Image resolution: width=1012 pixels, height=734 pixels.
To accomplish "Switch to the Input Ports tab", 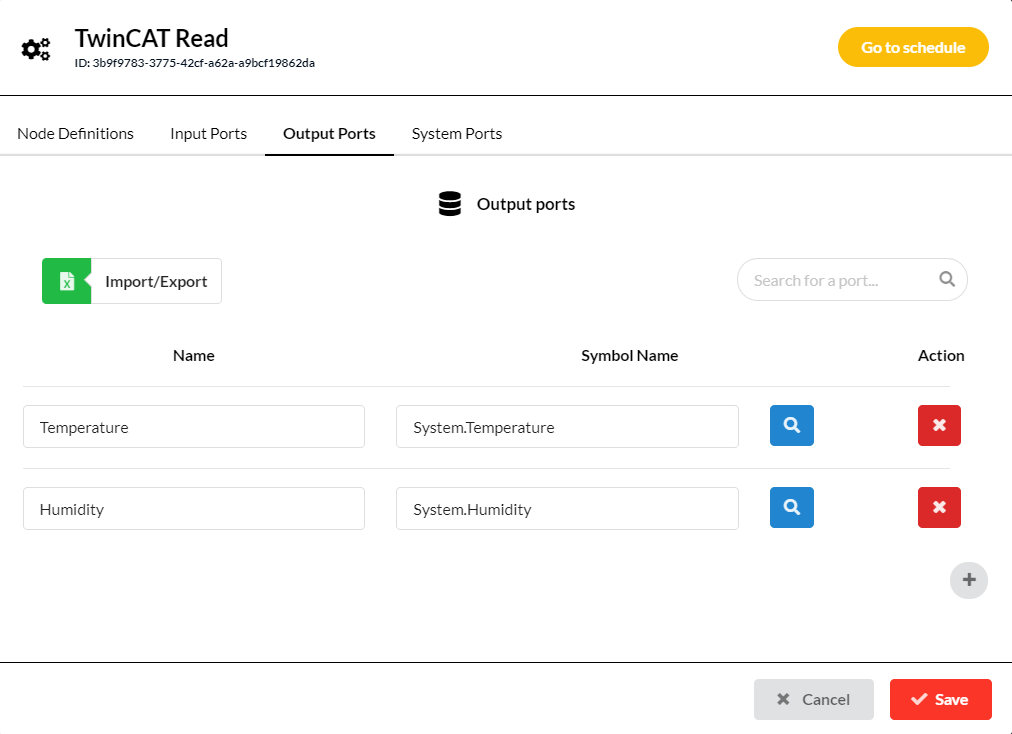I will 208,134.
